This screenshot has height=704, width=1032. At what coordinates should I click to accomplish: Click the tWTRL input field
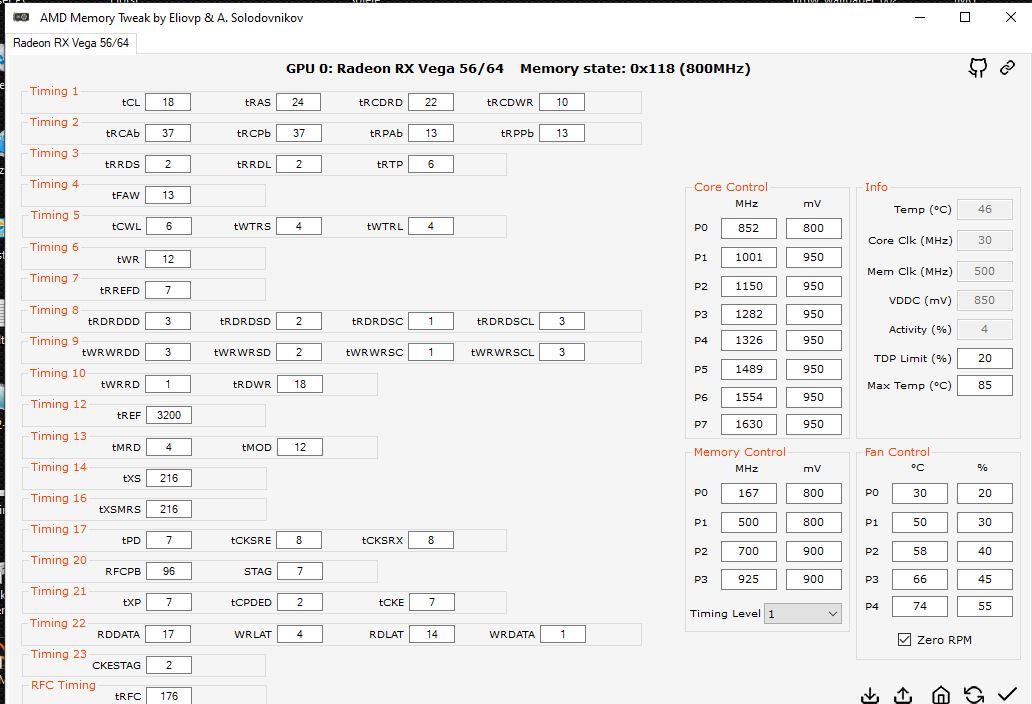point(430,226)
